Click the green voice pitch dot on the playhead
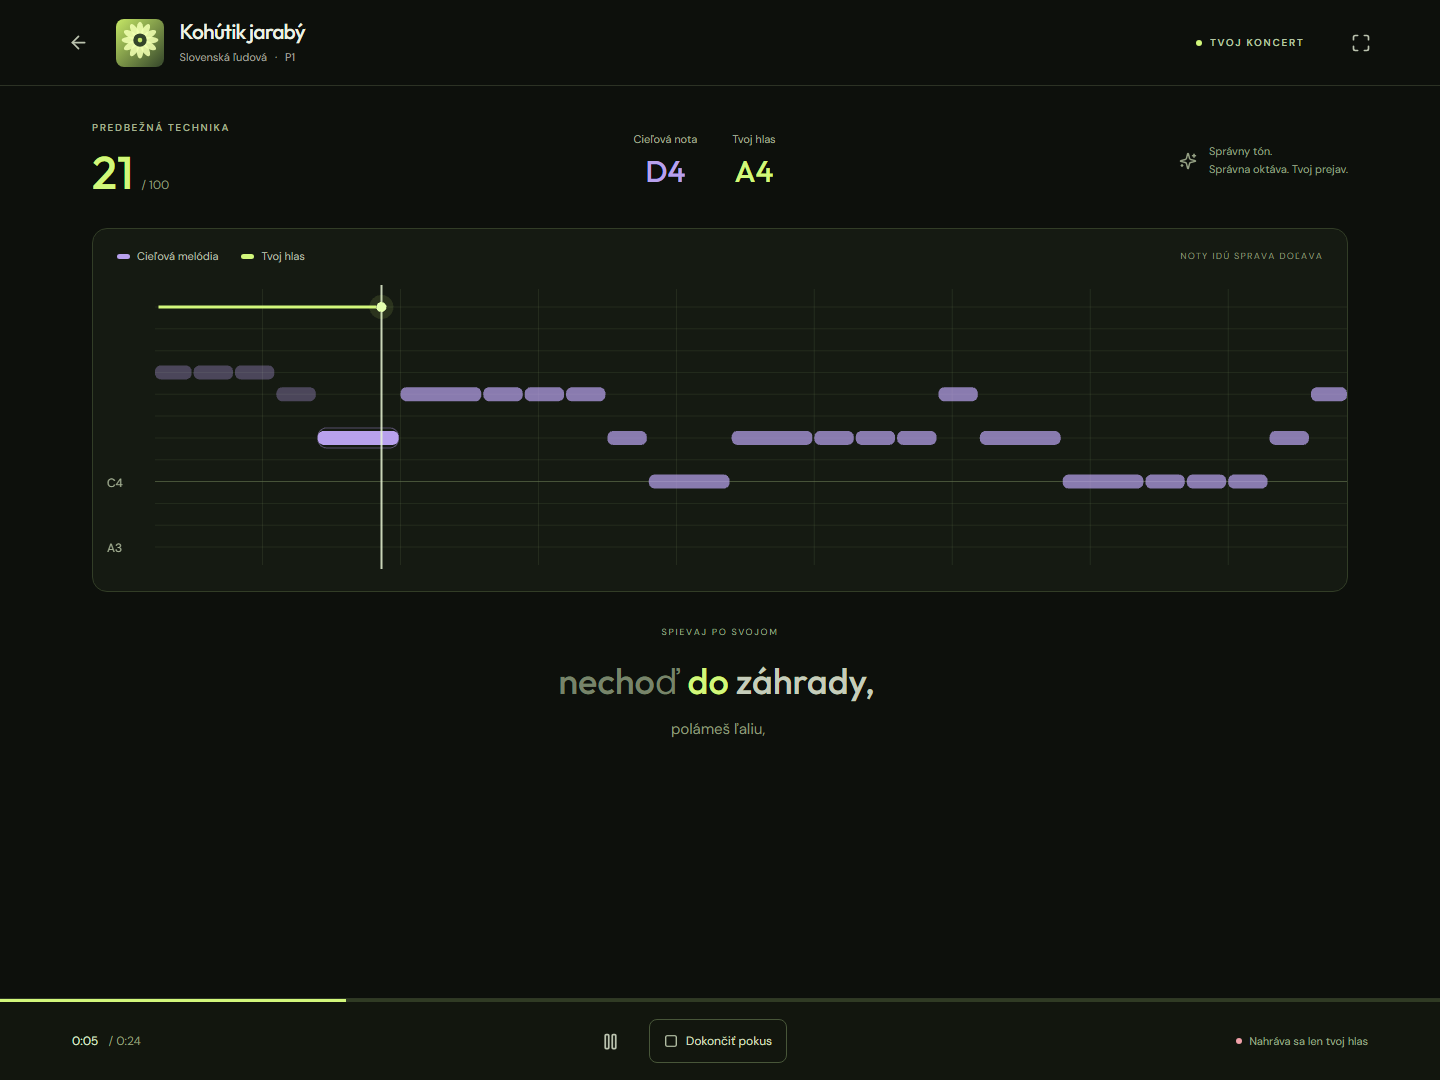 [381, 307]
